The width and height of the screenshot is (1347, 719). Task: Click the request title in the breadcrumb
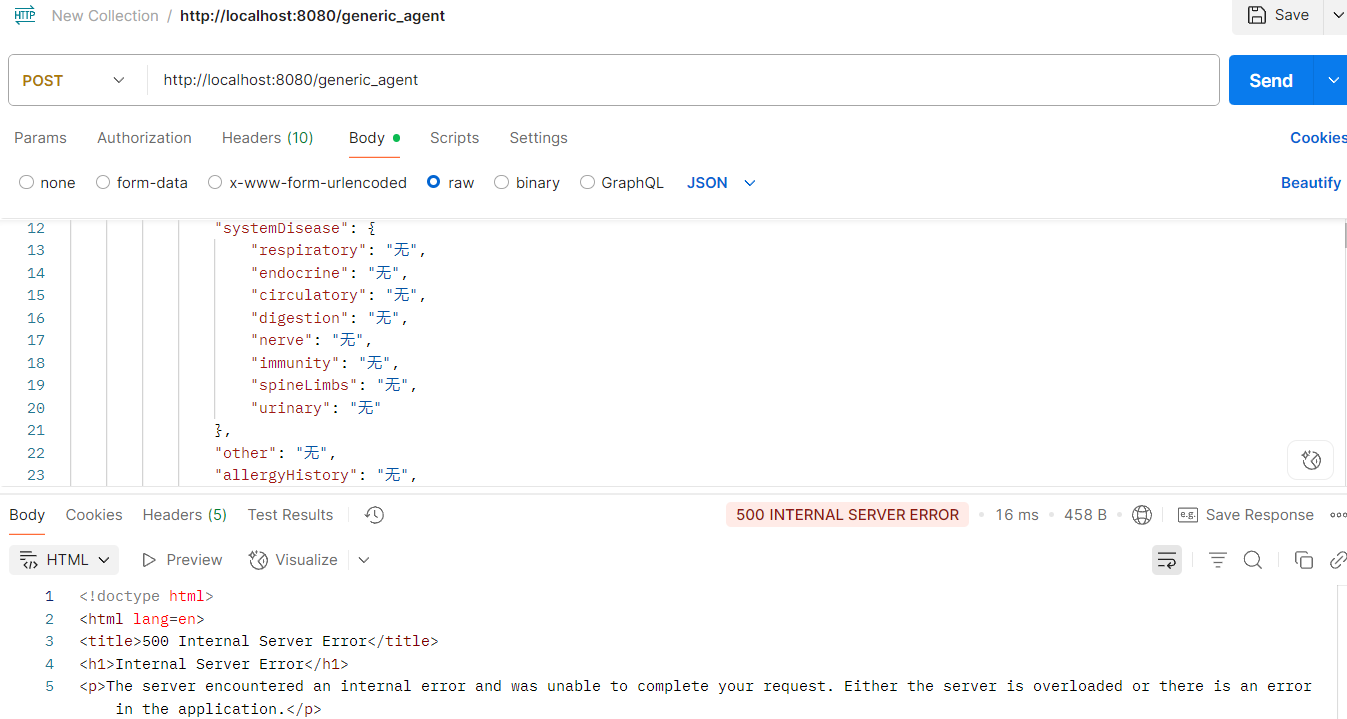pyautogui.click(x=313, y=16)
